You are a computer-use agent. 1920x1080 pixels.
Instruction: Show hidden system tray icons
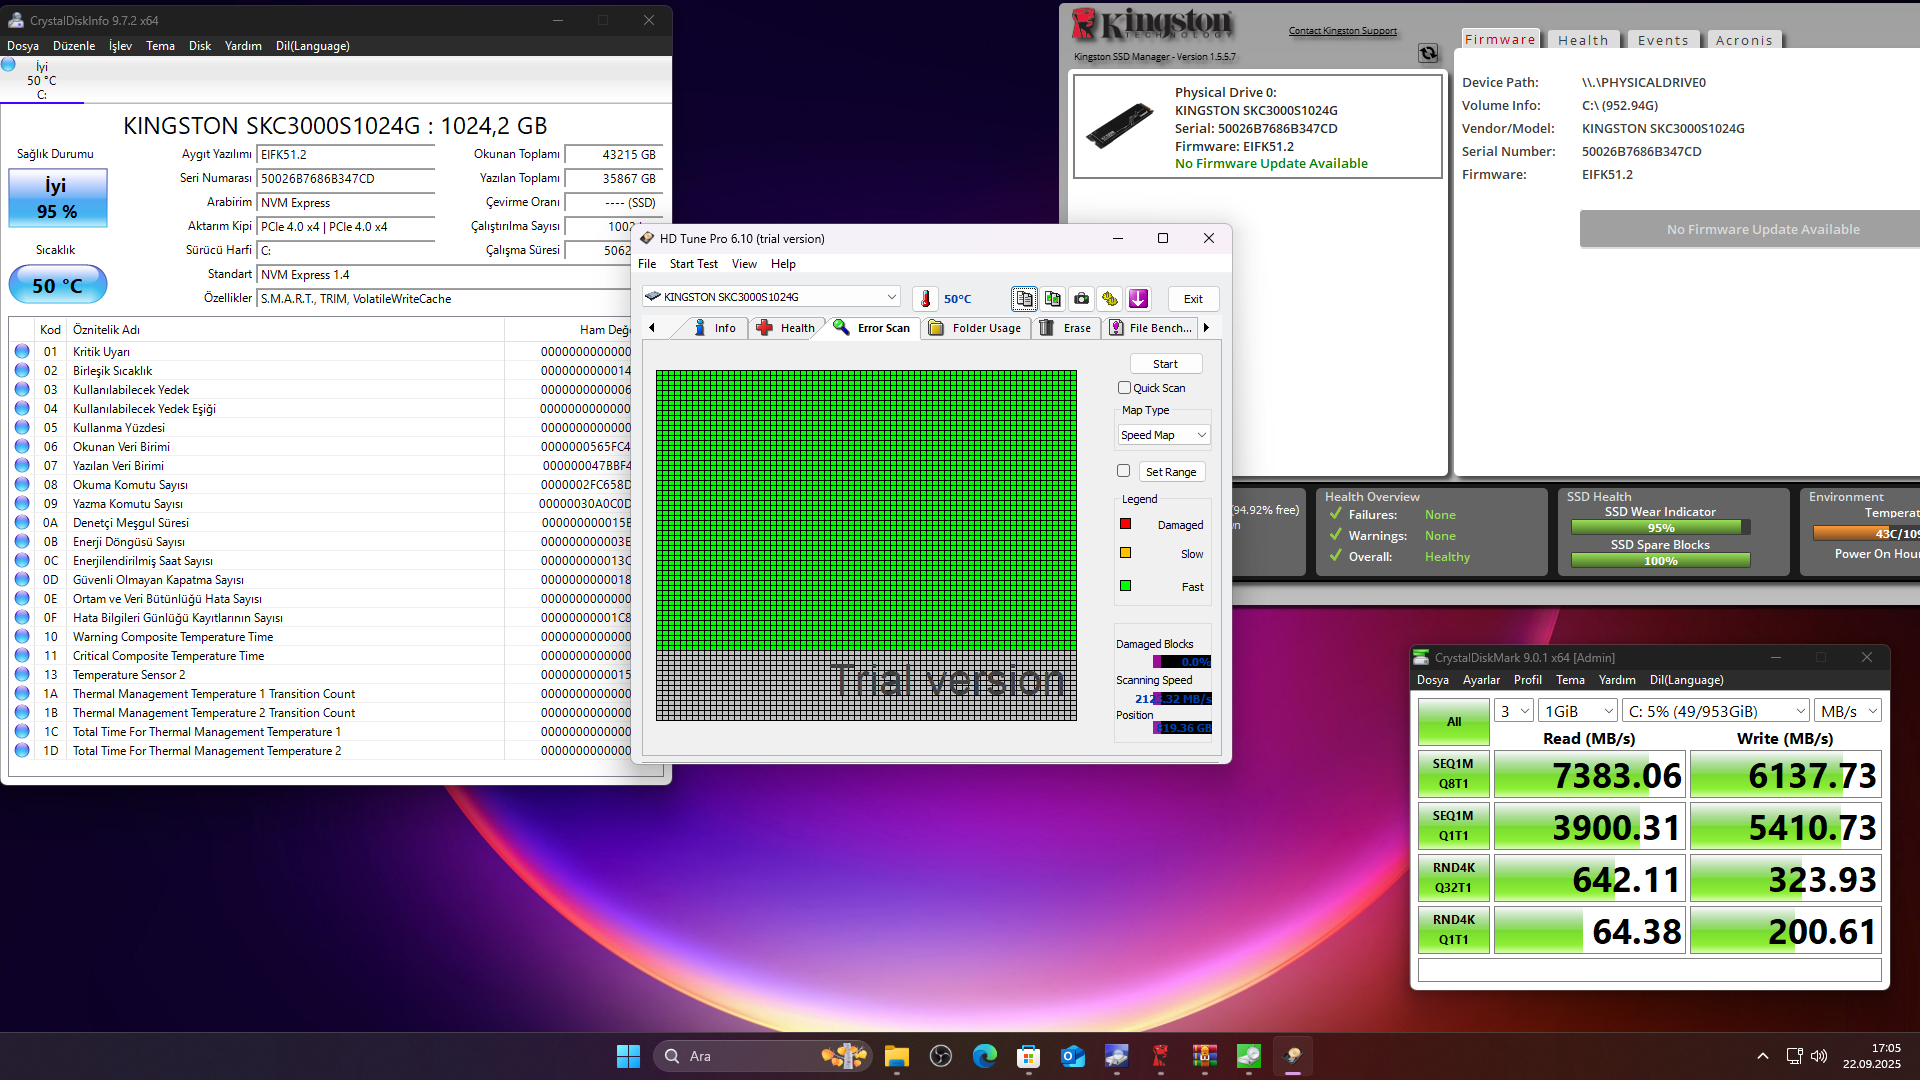click(x=1763, y=1056)
